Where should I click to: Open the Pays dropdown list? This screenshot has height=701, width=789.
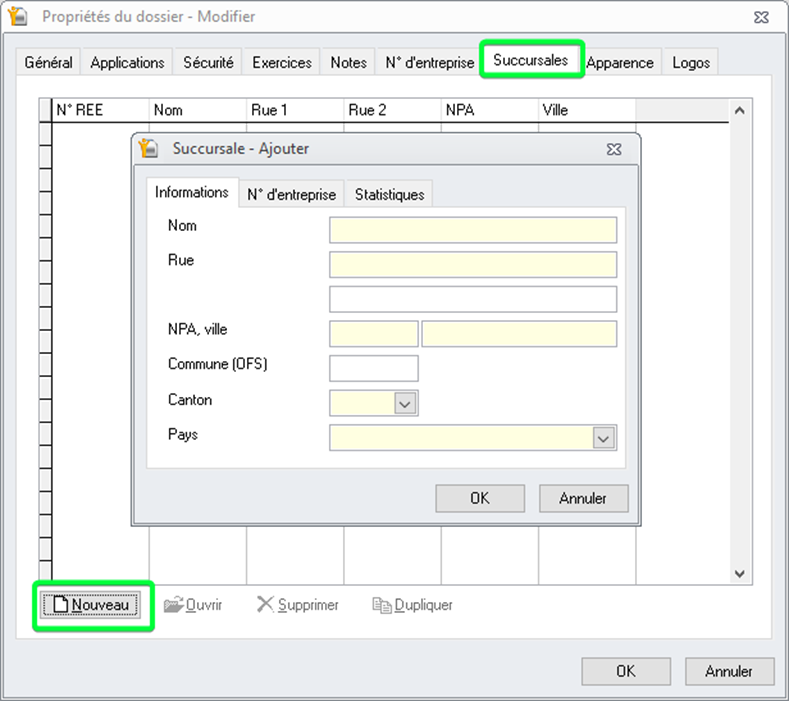[603, 438]
